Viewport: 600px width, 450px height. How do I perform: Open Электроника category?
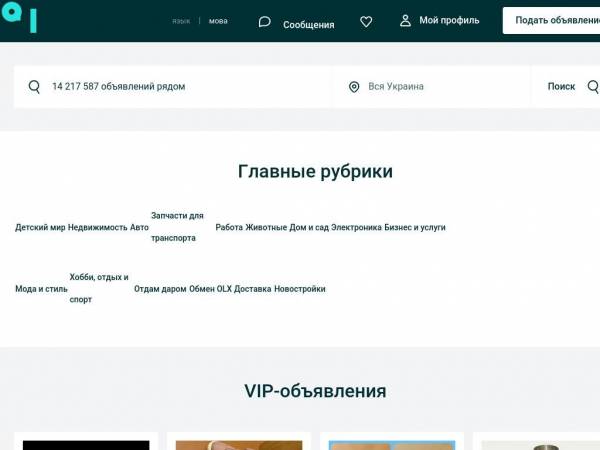(x=356, y=227)
